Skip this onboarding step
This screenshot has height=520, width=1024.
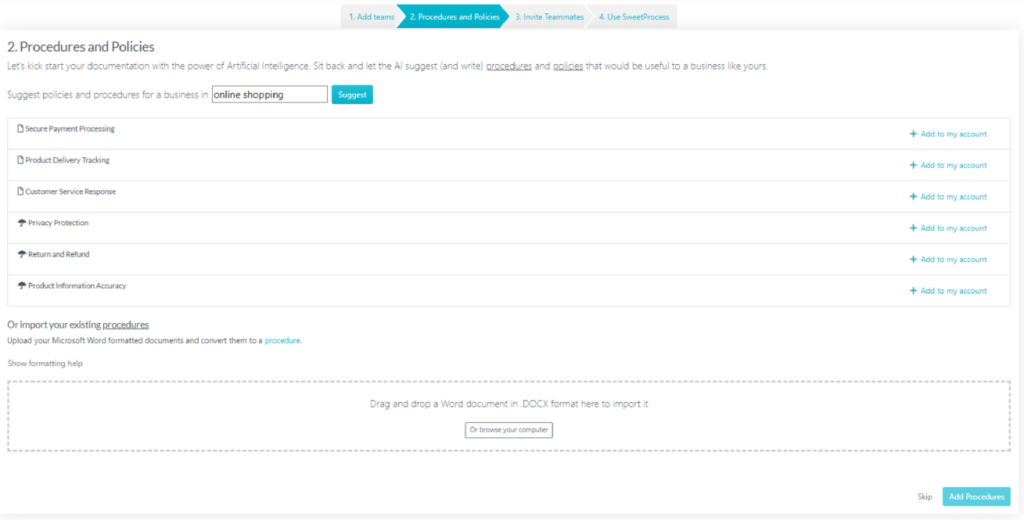click(x=925, y=496)
